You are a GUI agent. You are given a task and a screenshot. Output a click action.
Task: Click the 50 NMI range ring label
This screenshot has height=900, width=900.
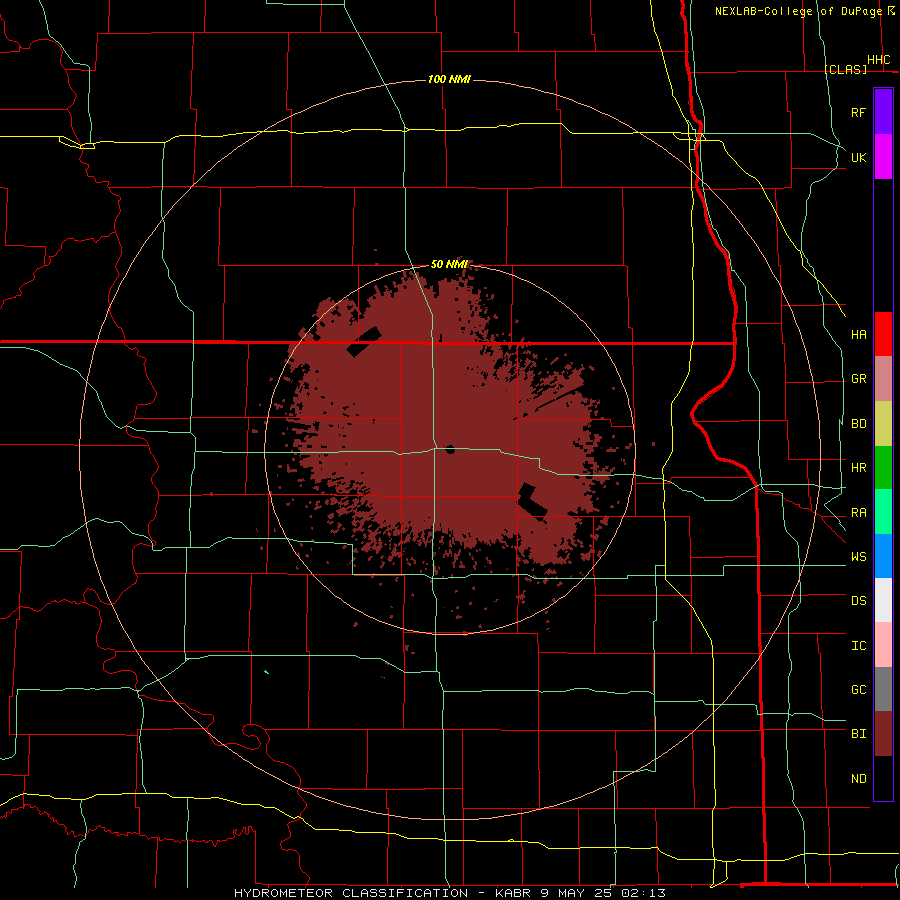[x=449, y=264]
